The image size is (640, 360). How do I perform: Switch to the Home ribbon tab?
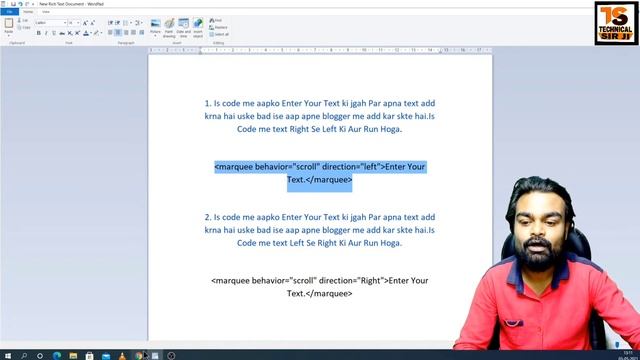click(x=28, y=12)
